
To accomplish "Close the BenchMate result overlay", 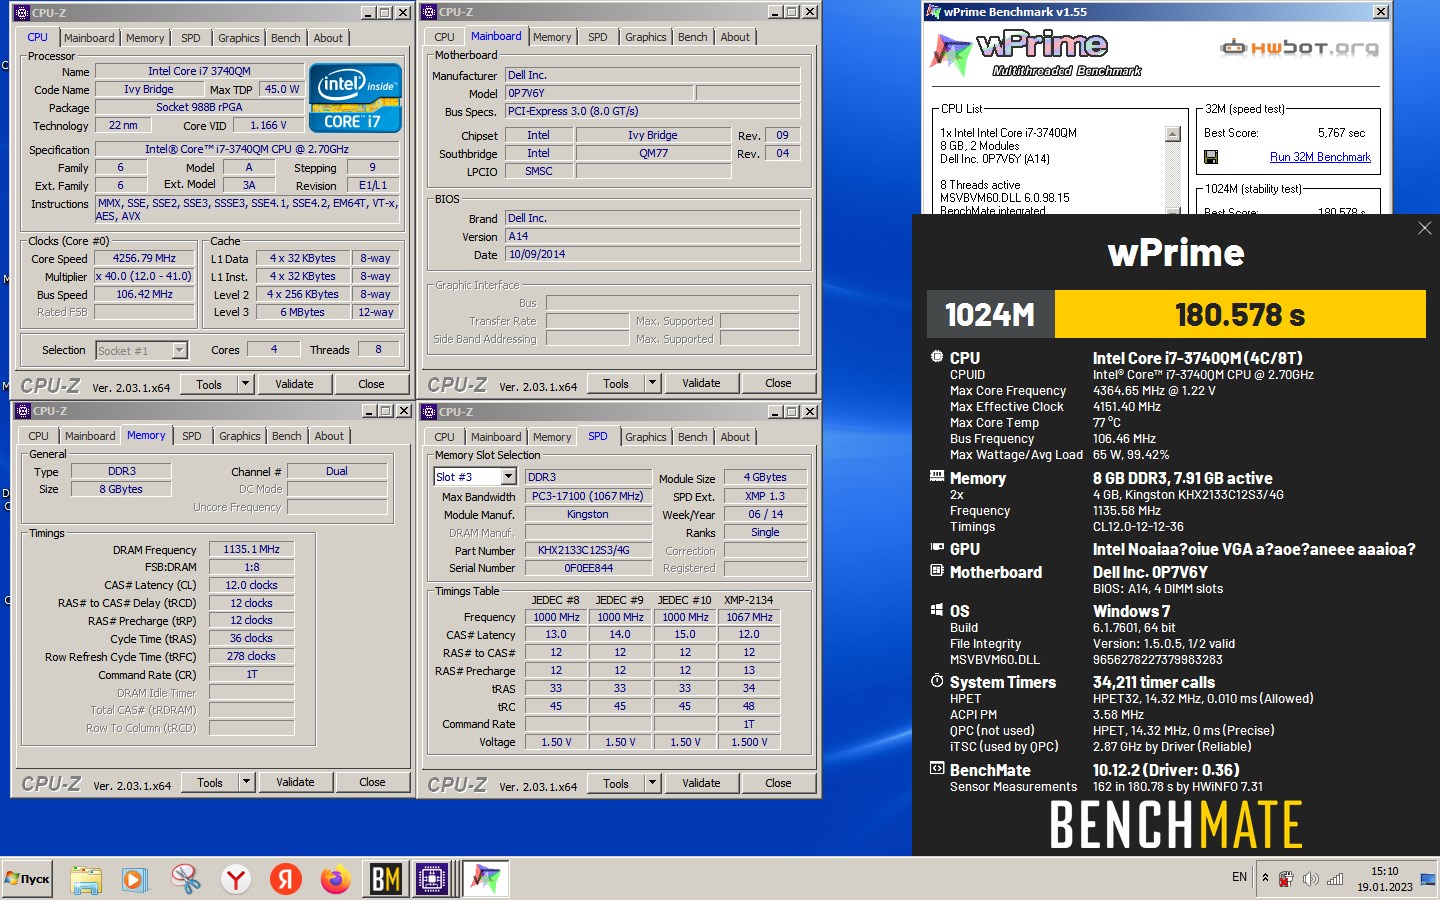I will [x=1425, y=228].
